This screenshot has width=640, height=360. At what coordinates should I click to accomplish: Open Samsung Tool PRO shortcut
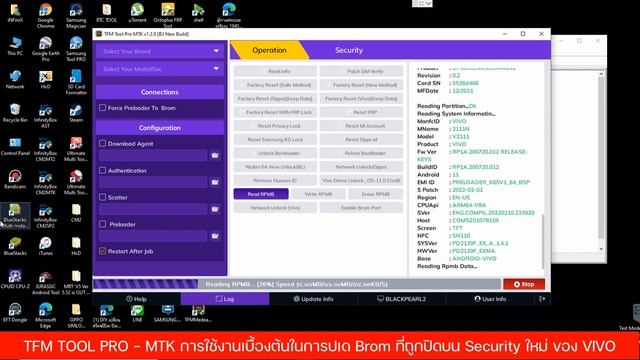76,49
